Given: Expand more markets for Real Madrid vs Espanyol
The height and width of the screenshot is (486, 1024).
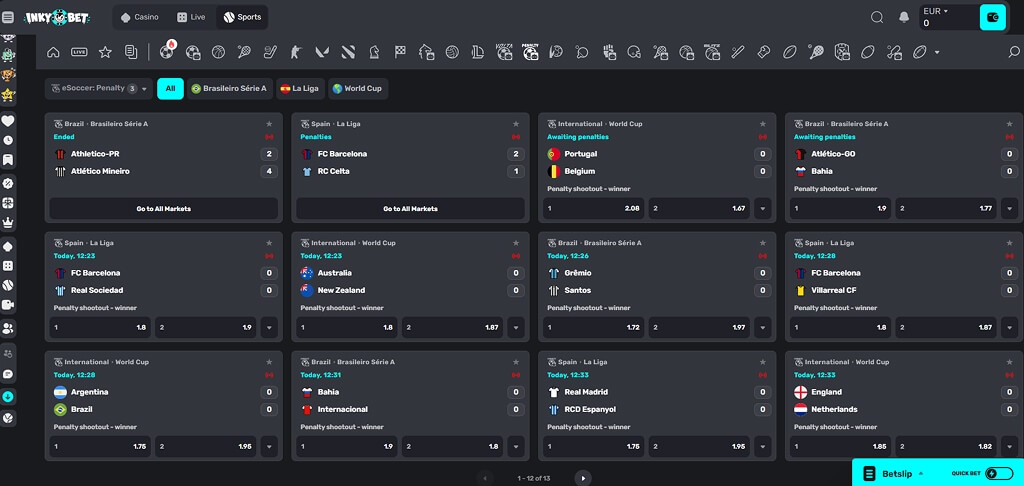Looking at the screenshot, I should [763, 446].
